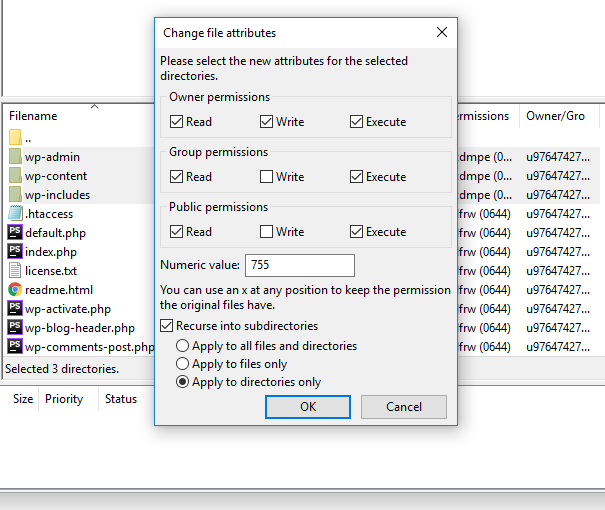
Task: Click the .htaccess notepad file icon
Action: (x=15, y=213)
